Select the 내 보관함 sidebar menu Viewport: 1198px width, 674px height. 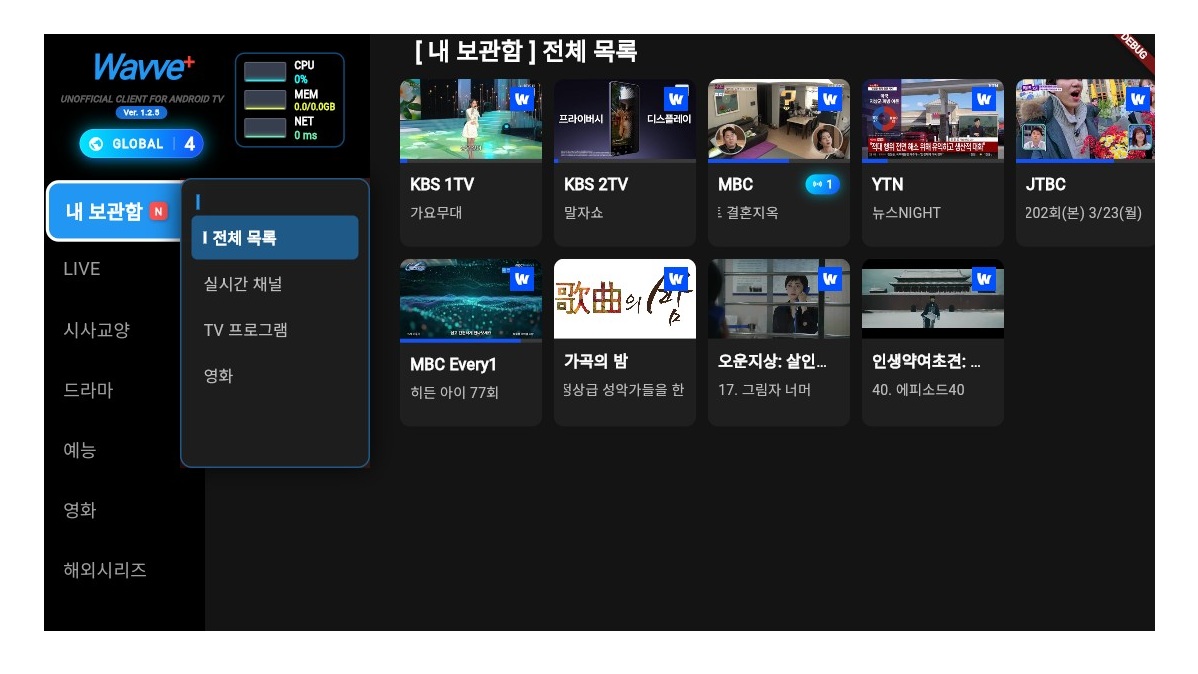pyautogui.click(x=115, y=211)
